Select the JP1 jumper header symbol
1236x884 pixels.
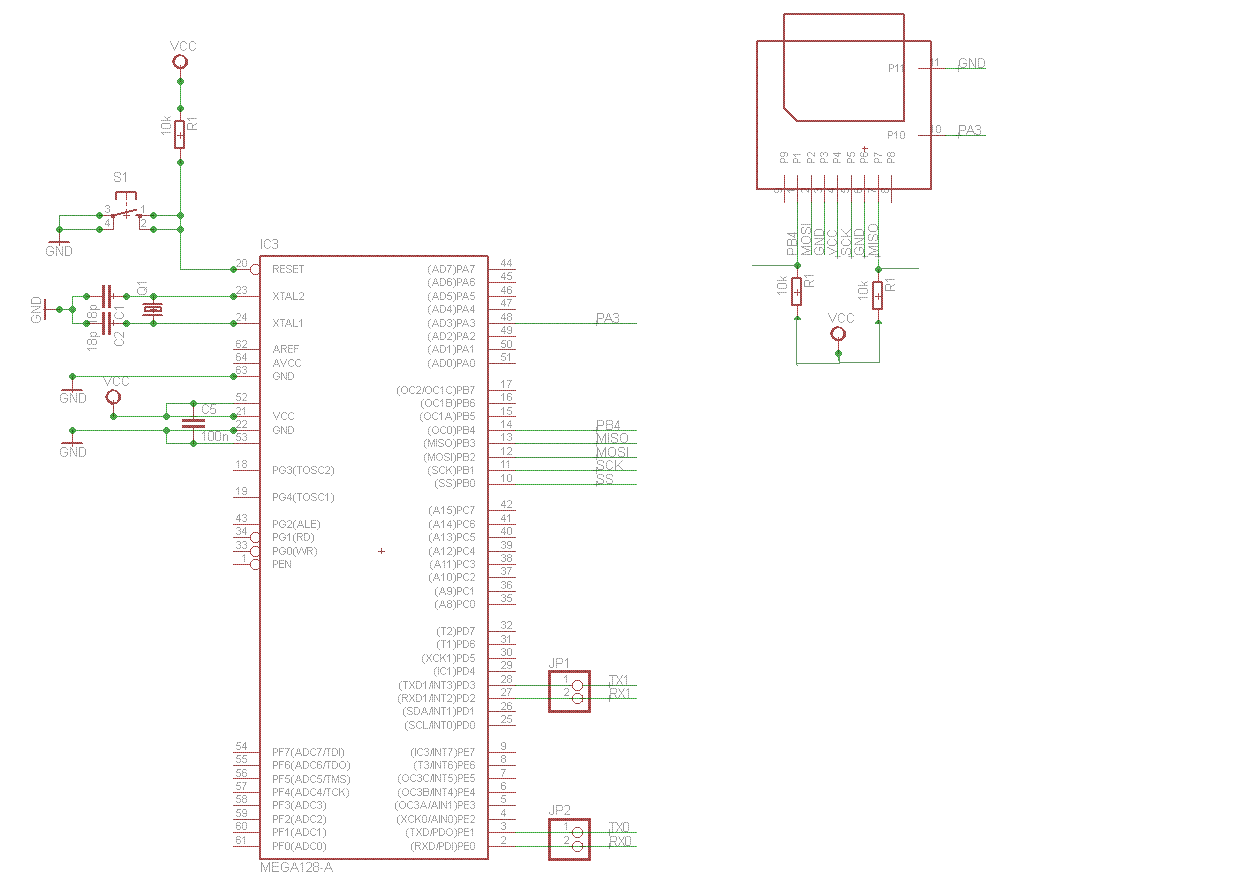coord(569,690)
